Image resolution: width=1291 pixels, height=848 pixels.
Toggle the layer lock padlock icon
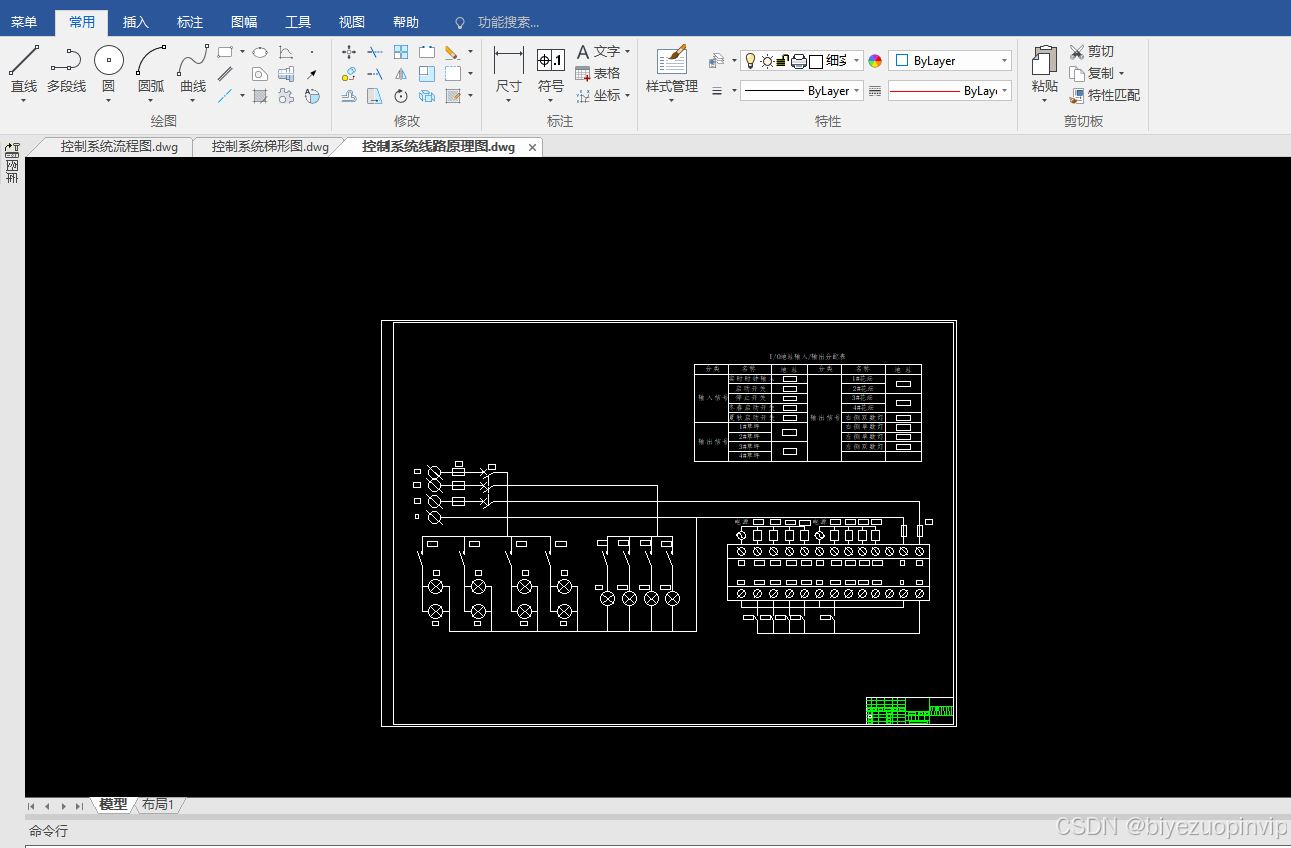tap(783, 61)
